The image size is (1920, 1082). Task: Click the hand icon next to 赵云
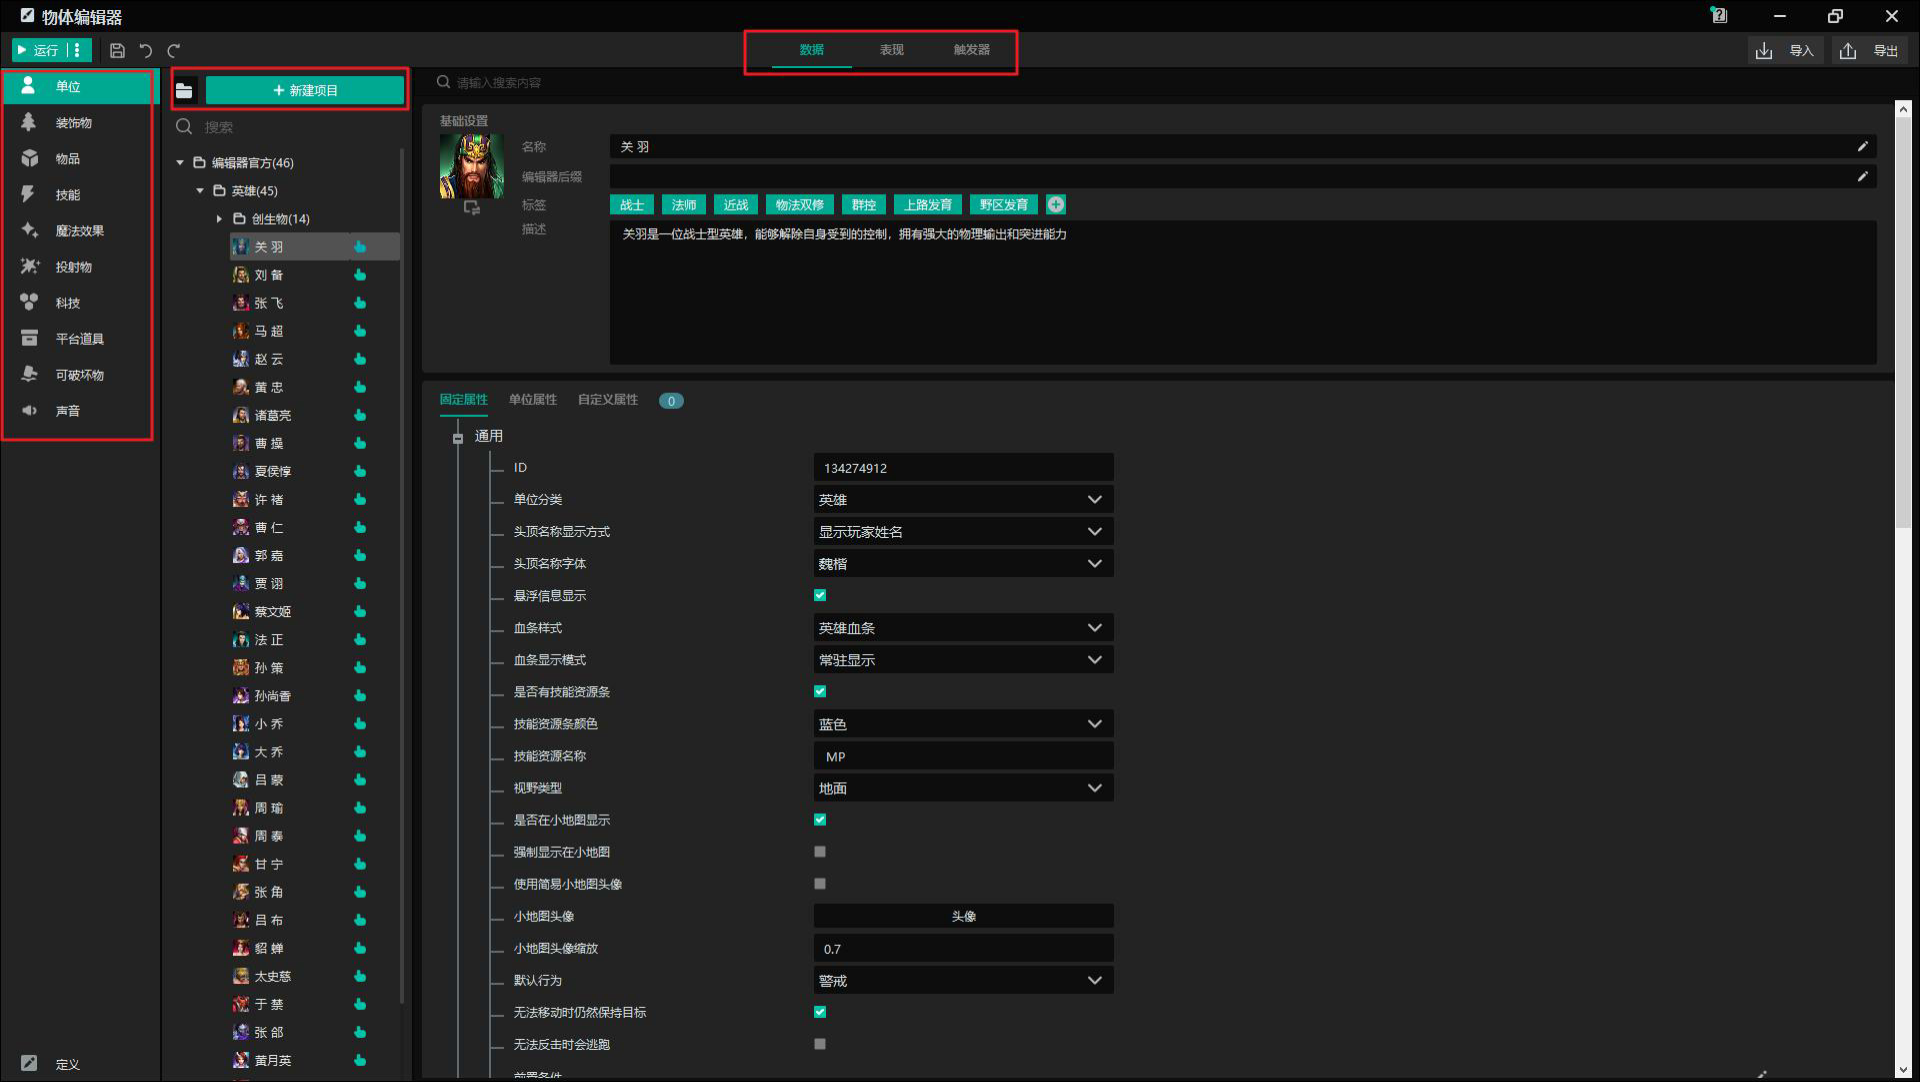click(360, 359)
